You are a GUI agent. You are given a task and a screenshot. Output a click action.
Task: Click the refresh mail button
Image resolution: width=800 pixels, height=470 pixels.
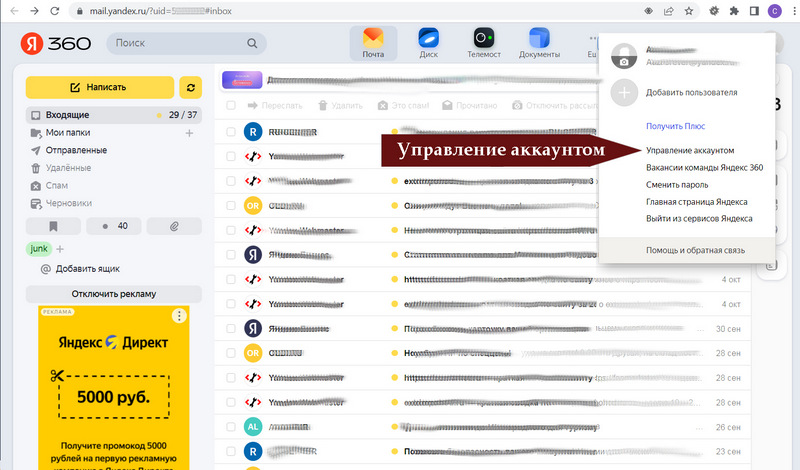(190, 87)
